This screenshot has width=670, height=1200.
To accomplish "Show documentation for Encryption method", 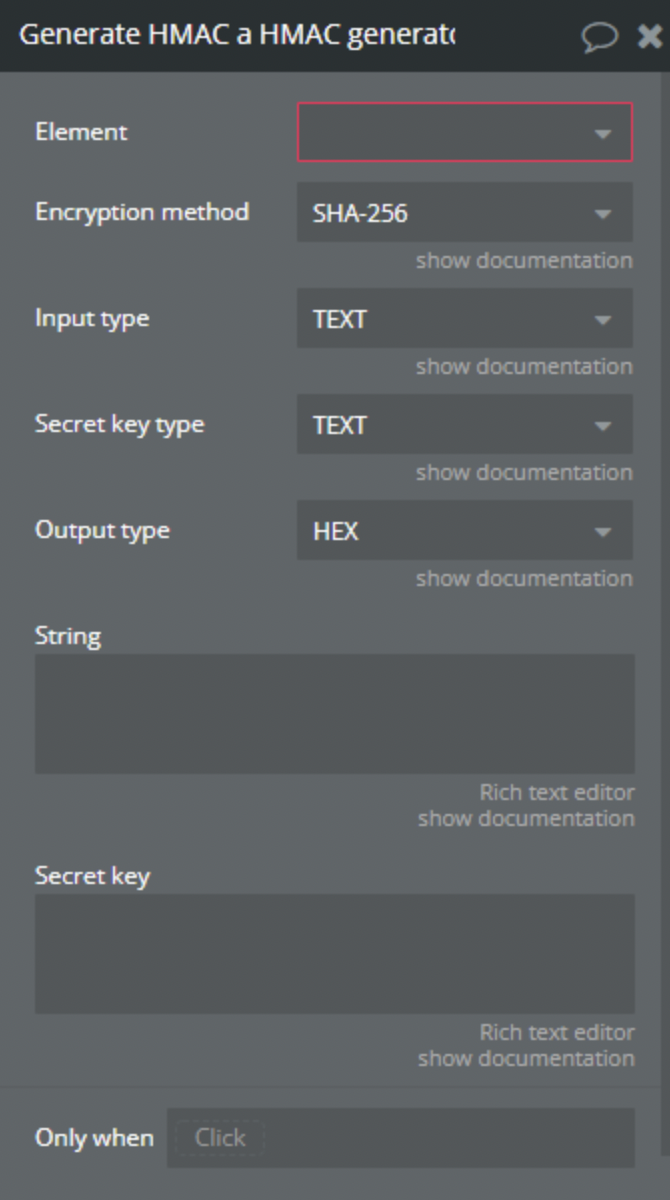I will click(x=524, y=261).
